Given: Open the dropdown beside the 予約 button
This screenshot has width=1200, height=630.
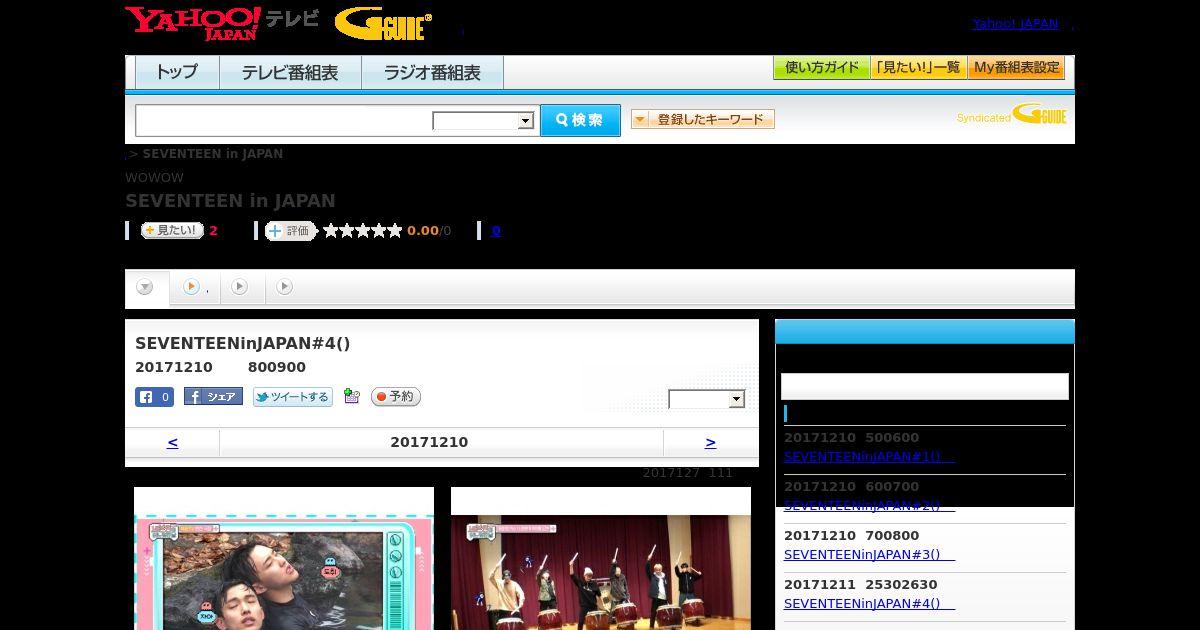Looking at the screenshot, I should click(707, 399).
